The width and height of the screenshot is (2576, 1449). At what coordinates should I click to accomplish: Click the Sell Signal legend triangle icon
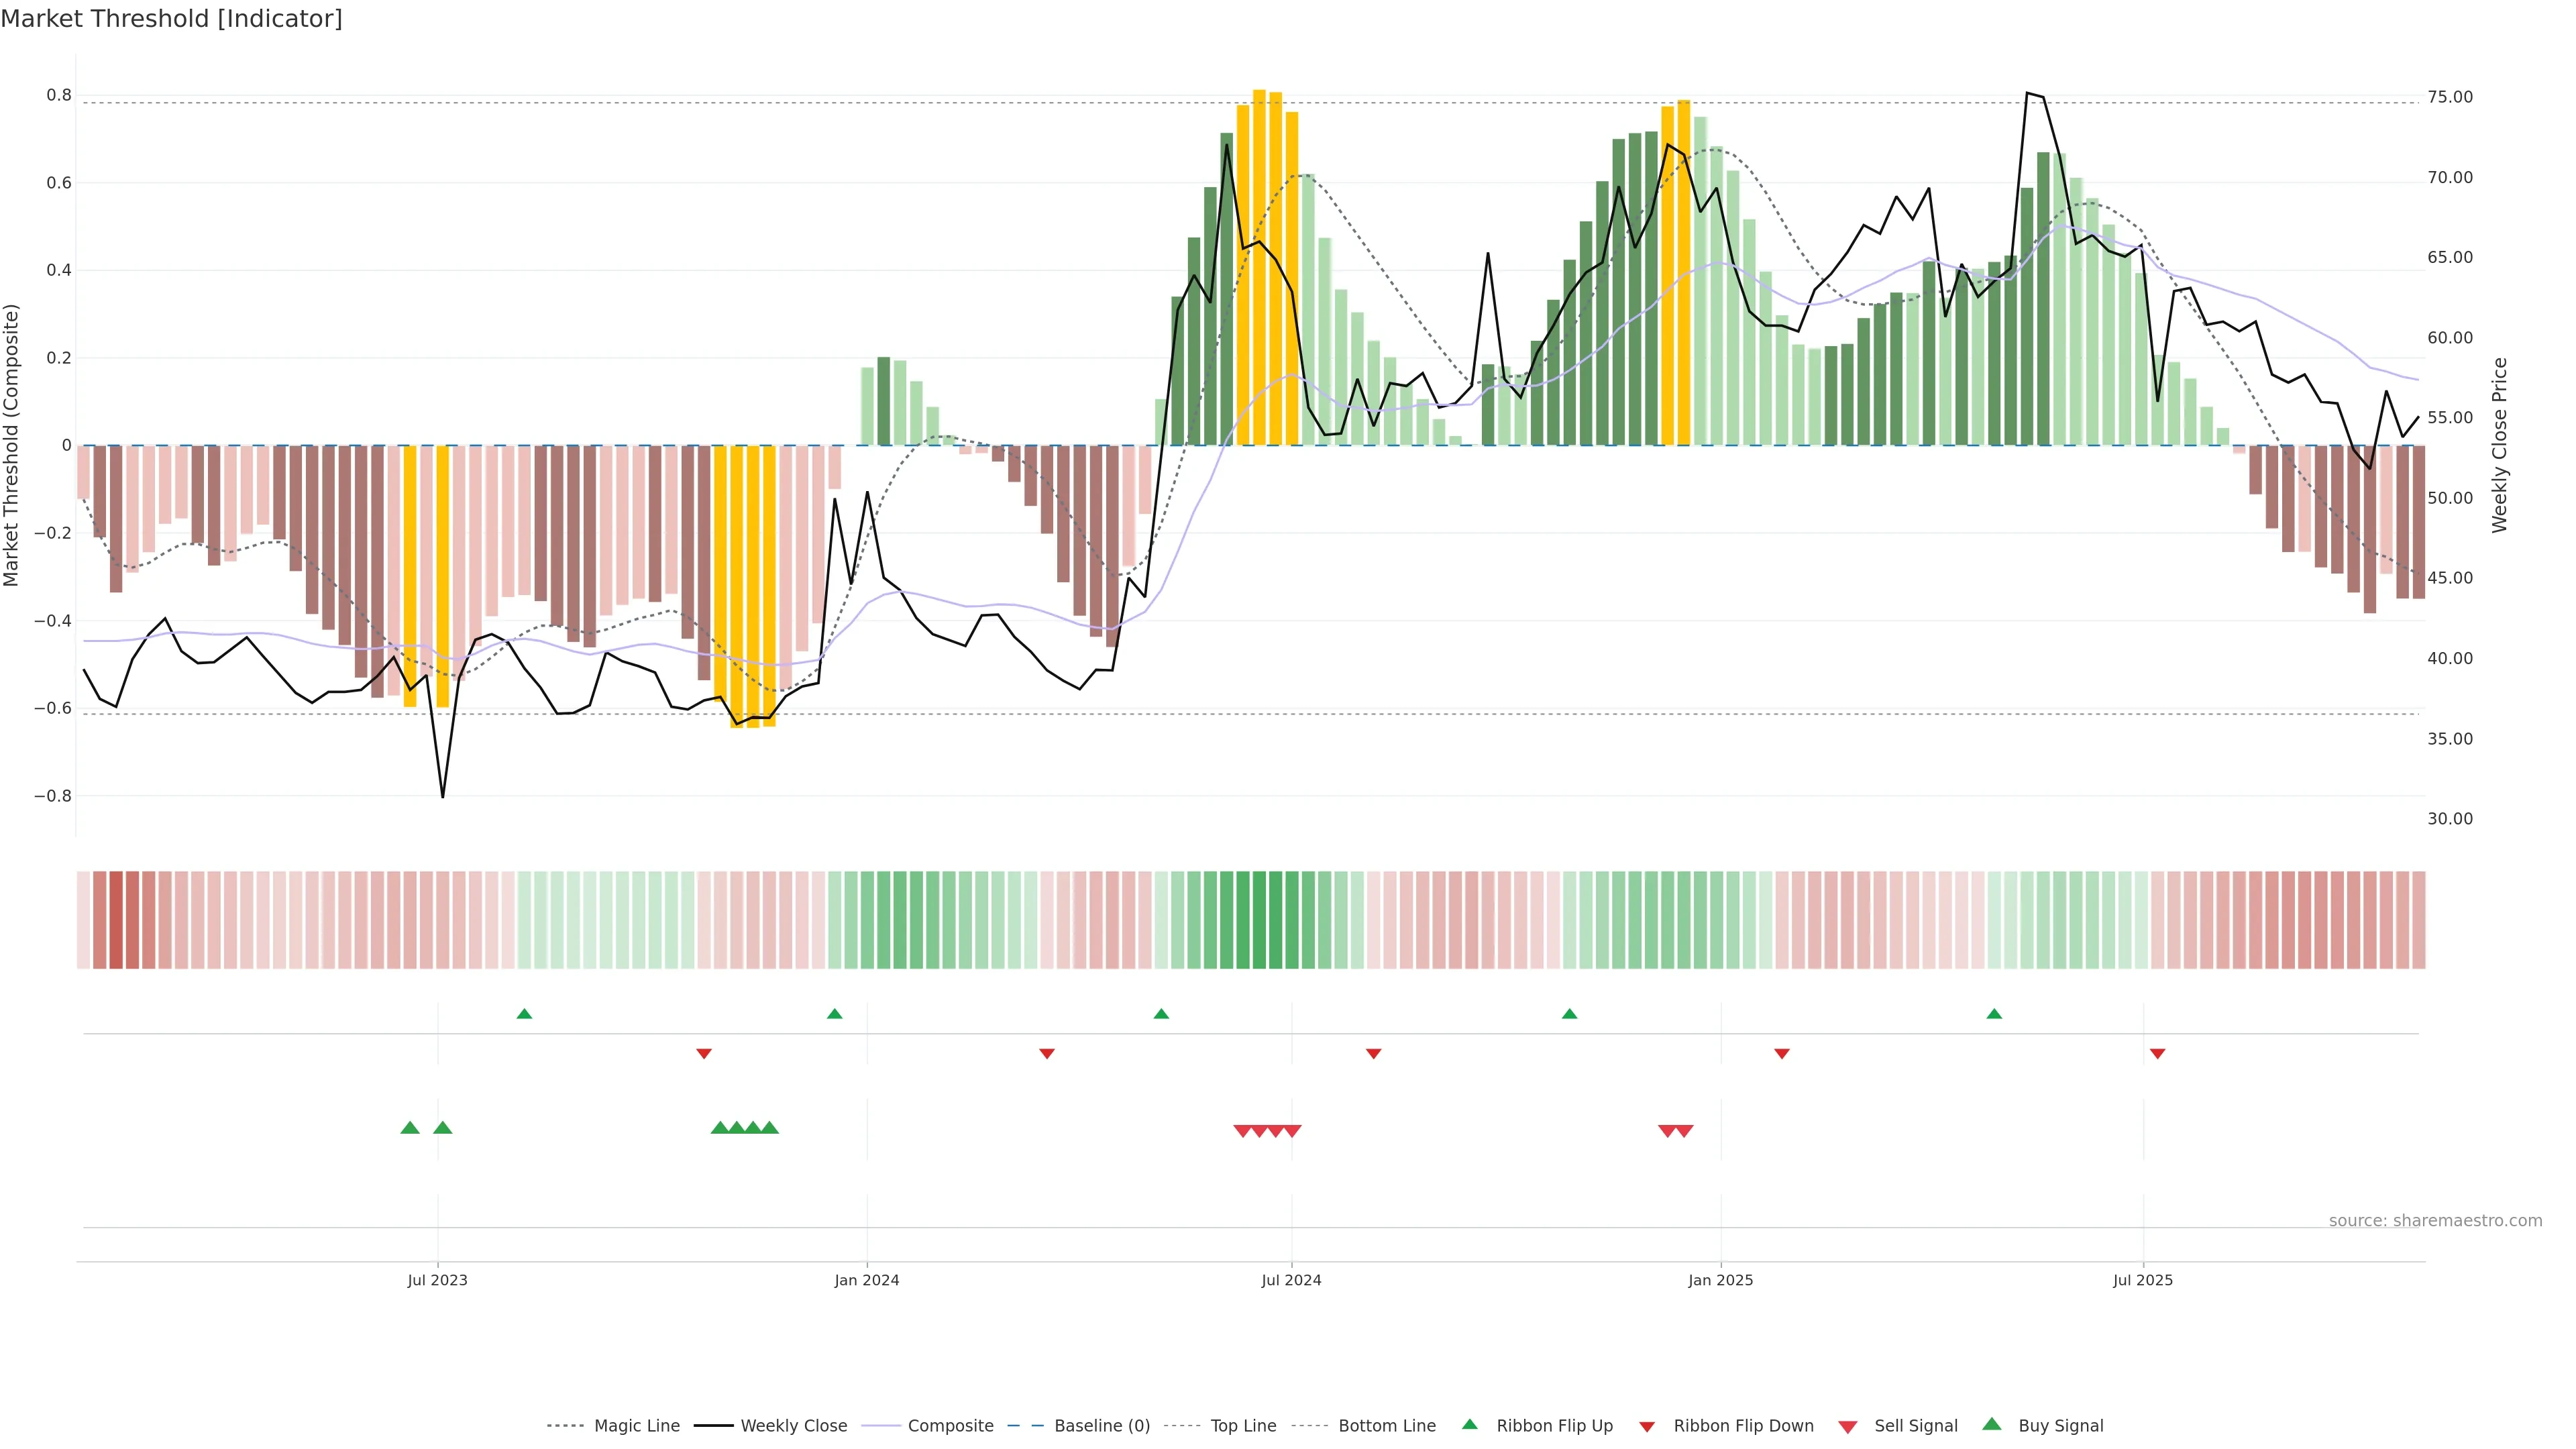1848,1427
